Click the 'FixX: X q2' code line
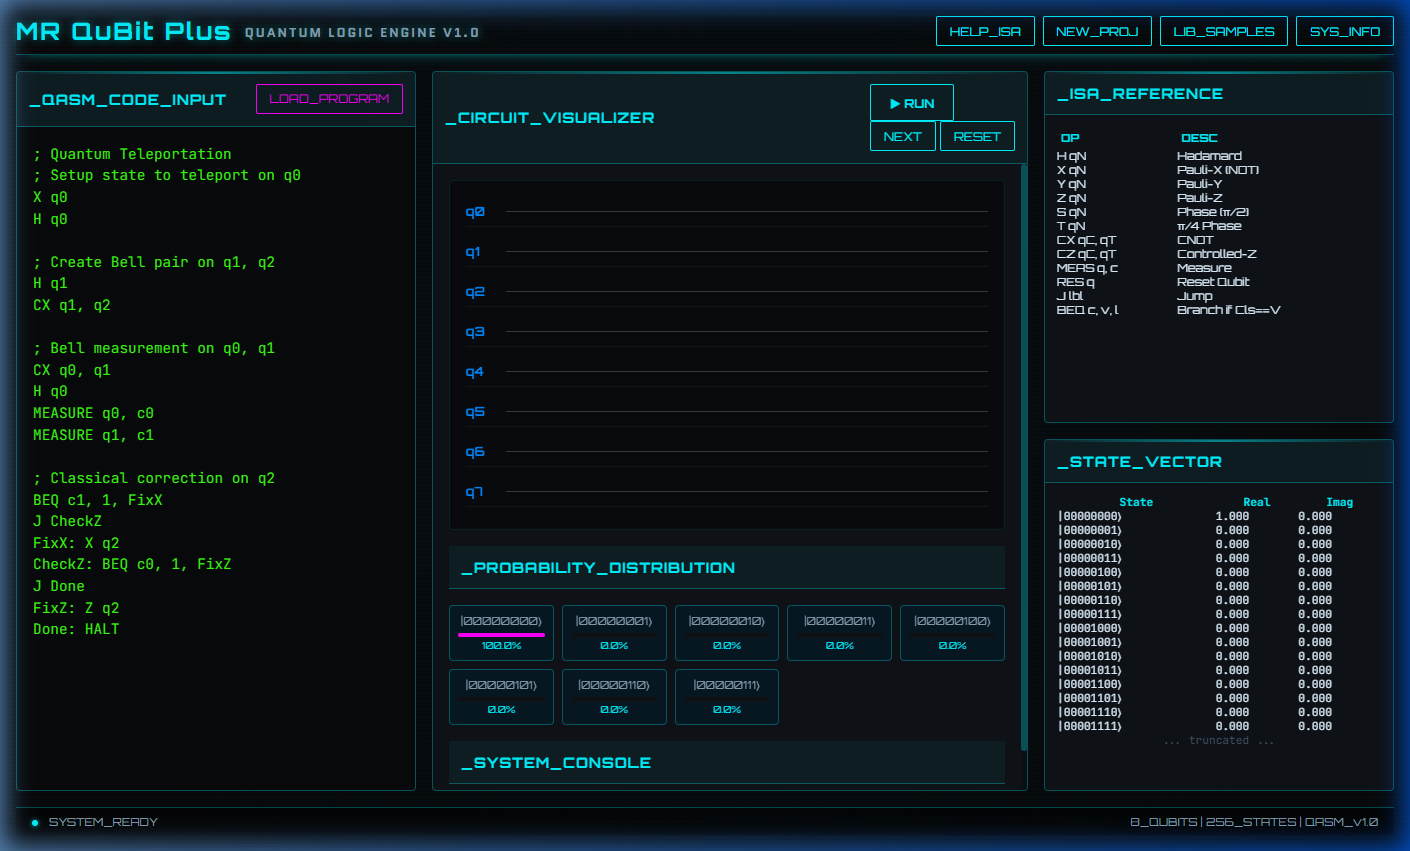The height and width of the screenshot is (851, 1410). coord(76,543)
